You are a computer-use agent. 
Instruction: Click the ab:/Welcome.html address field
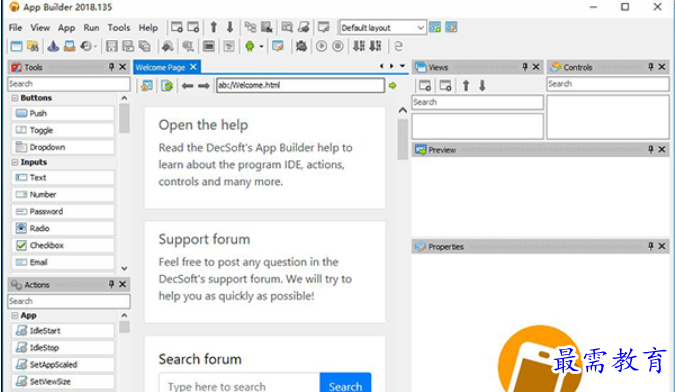(x=300, y=85)
